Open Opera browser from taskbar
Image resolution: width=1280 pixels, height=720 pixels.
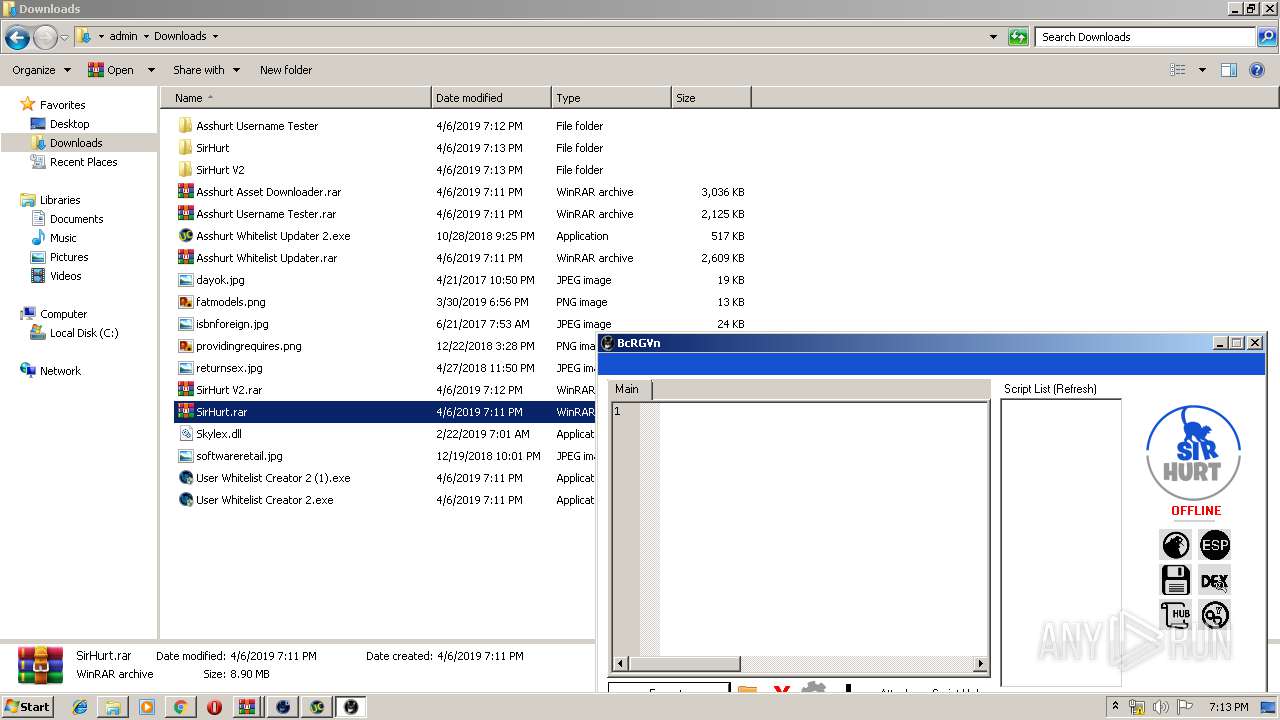[214, 707]
